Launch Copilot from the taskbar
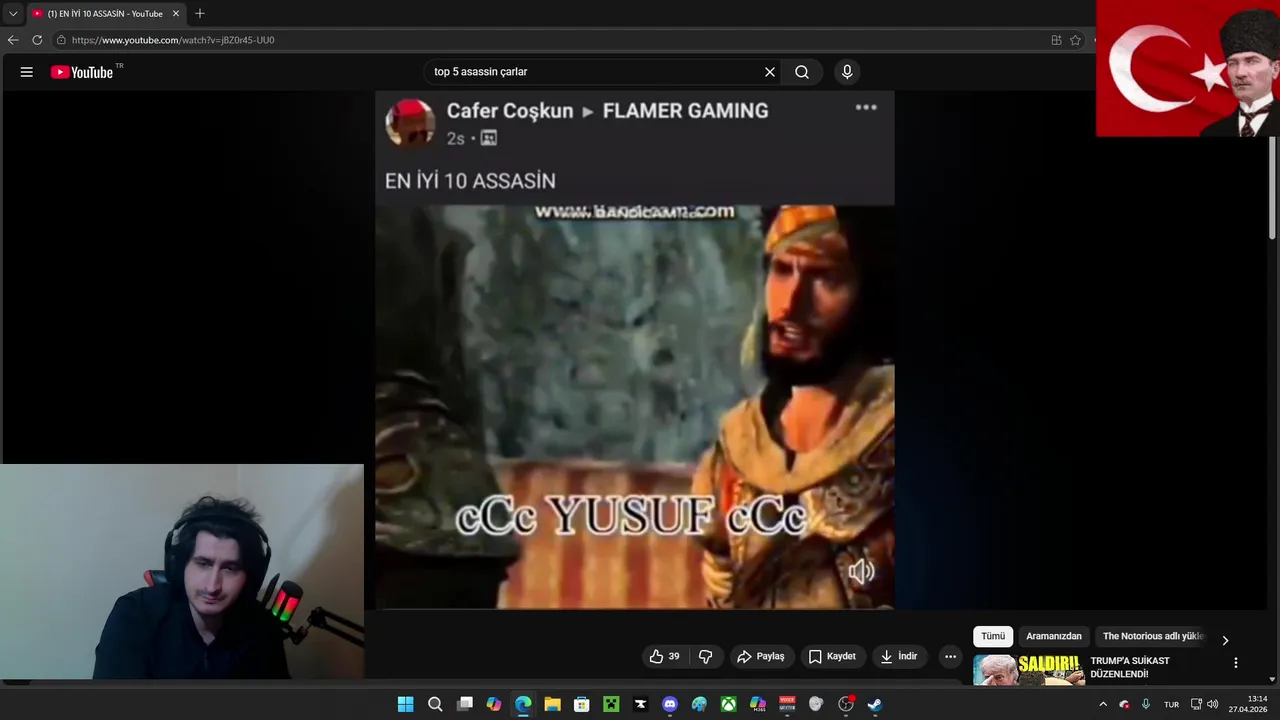The image size is (1280, 720). click(494, 705)
